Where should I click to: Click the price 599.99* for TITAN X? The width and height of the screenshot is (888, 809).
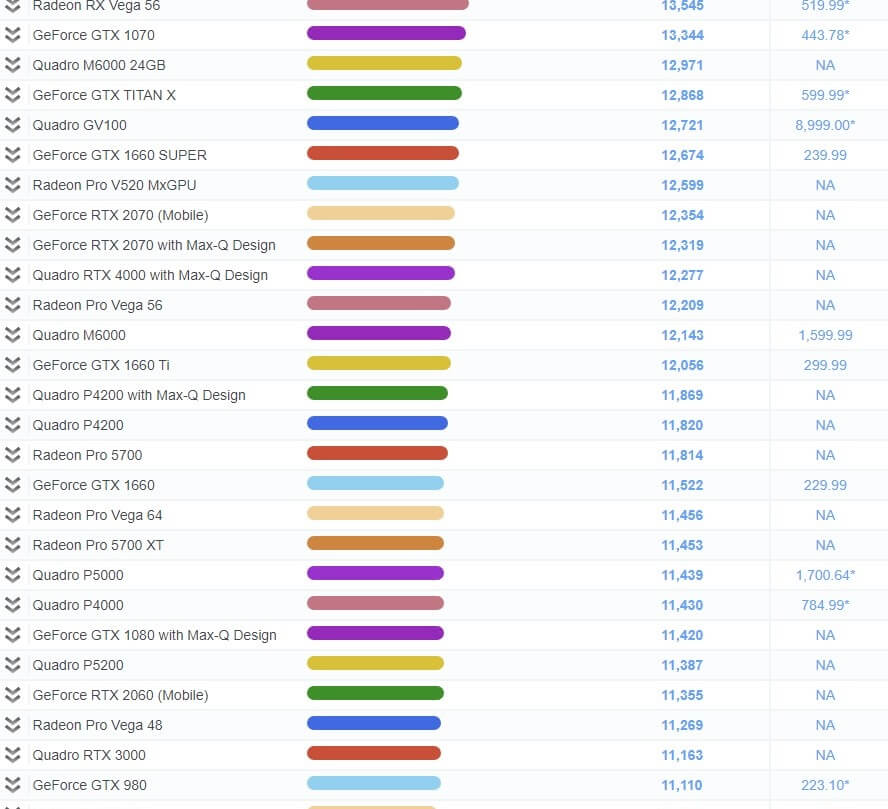tap(825, 95)
